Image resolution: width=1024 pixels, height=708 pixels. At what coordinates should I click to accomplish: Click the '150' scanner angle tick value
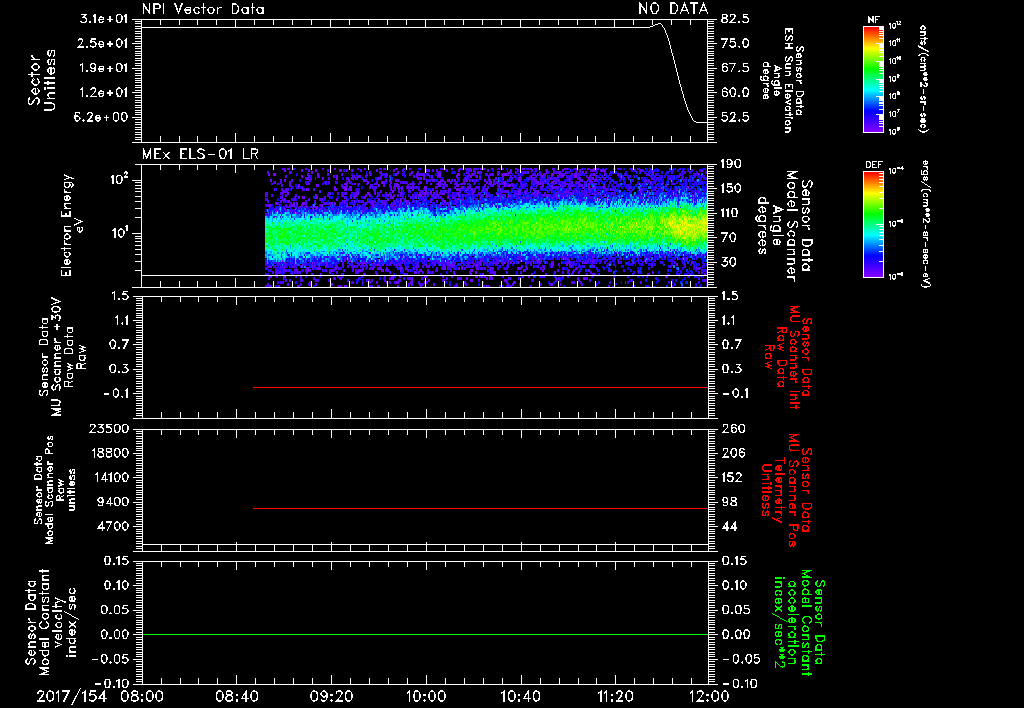(x=731, y=188)
